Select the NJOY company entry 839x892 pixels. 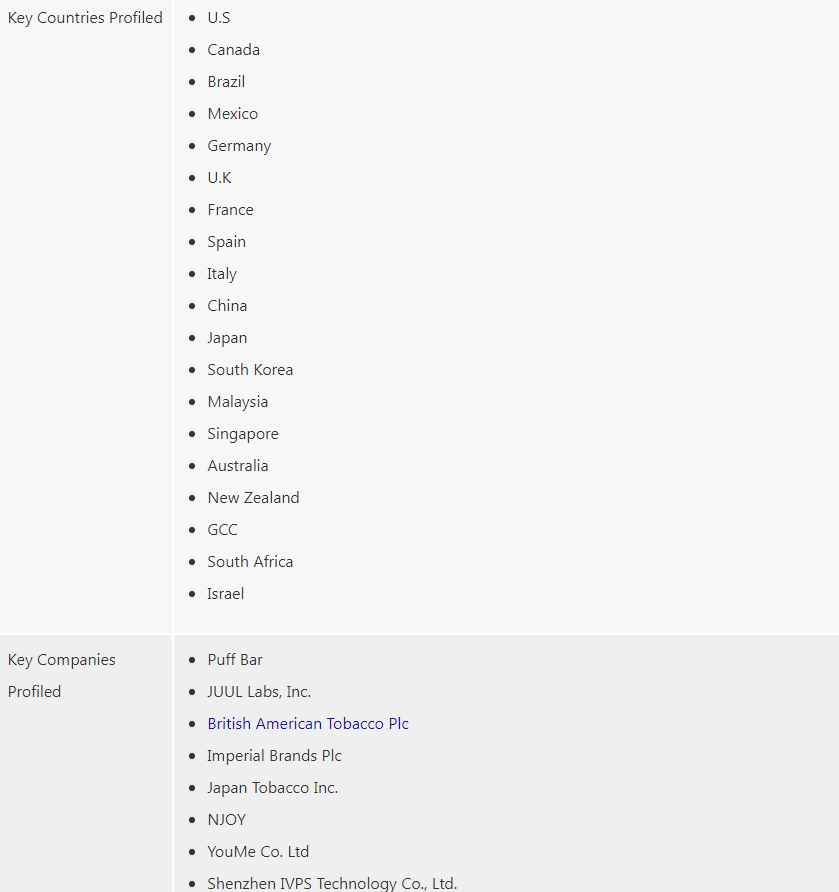[226, 820]
